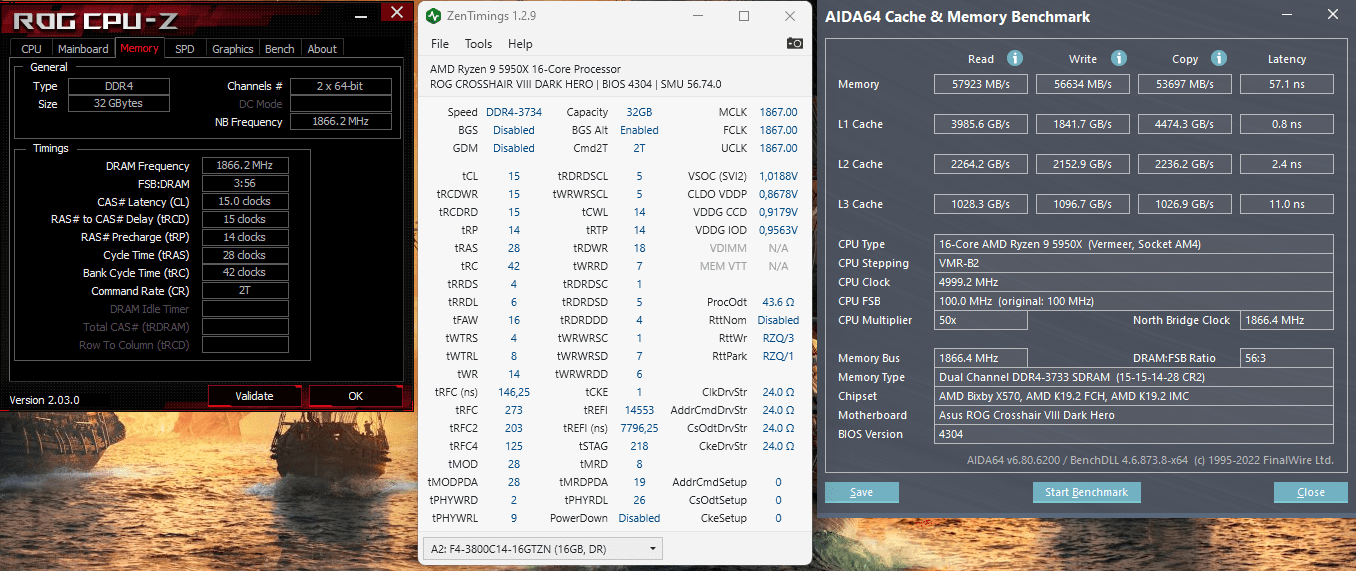Screen dimensions: 1356x571
Task: Open the About tab in CPU-Z
Action: coord(322,48)
